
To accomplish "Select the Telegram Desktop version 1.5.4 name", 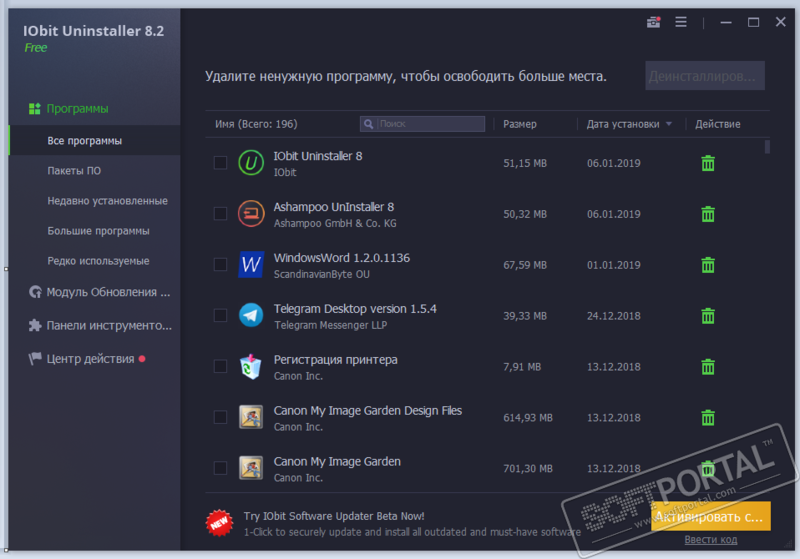I will (355, 309).
